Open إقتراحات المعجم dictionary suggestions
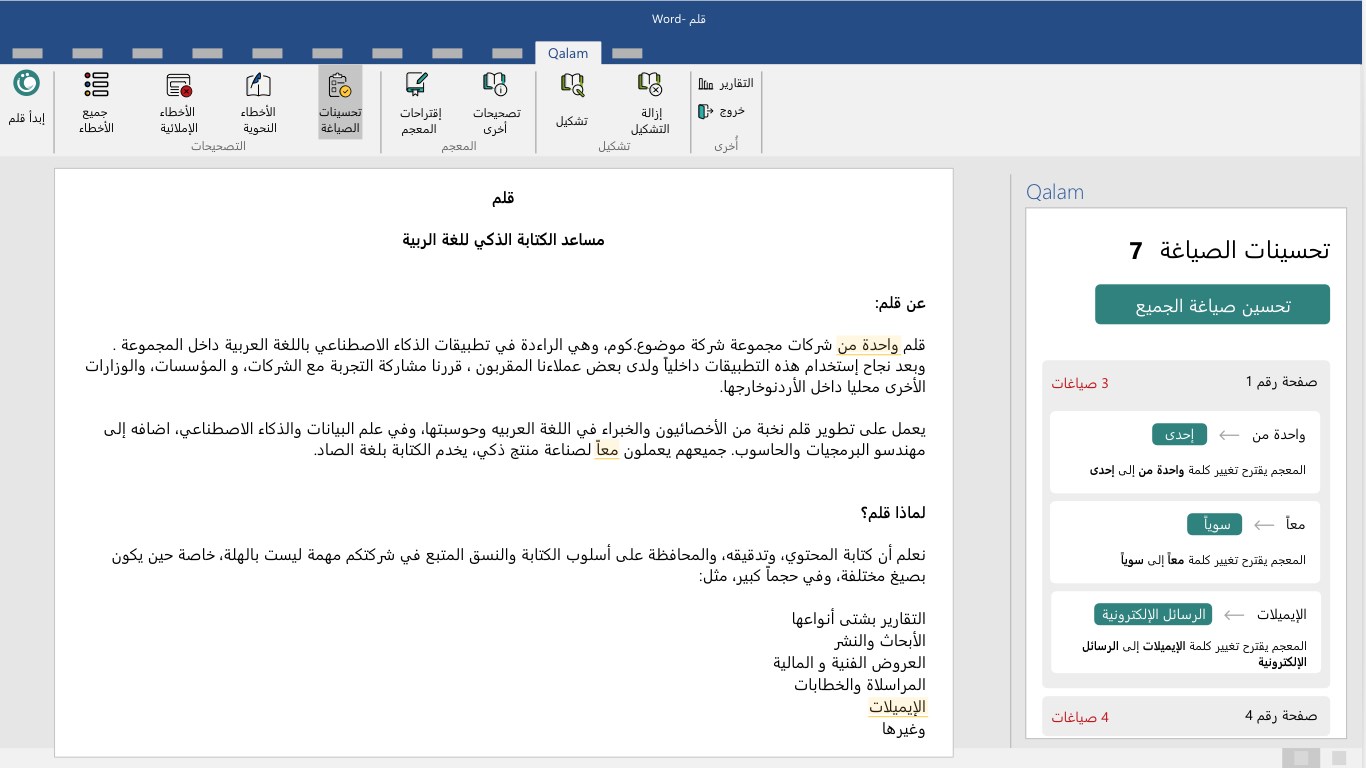Viewport: 1366px width, 768px height. 421,102
